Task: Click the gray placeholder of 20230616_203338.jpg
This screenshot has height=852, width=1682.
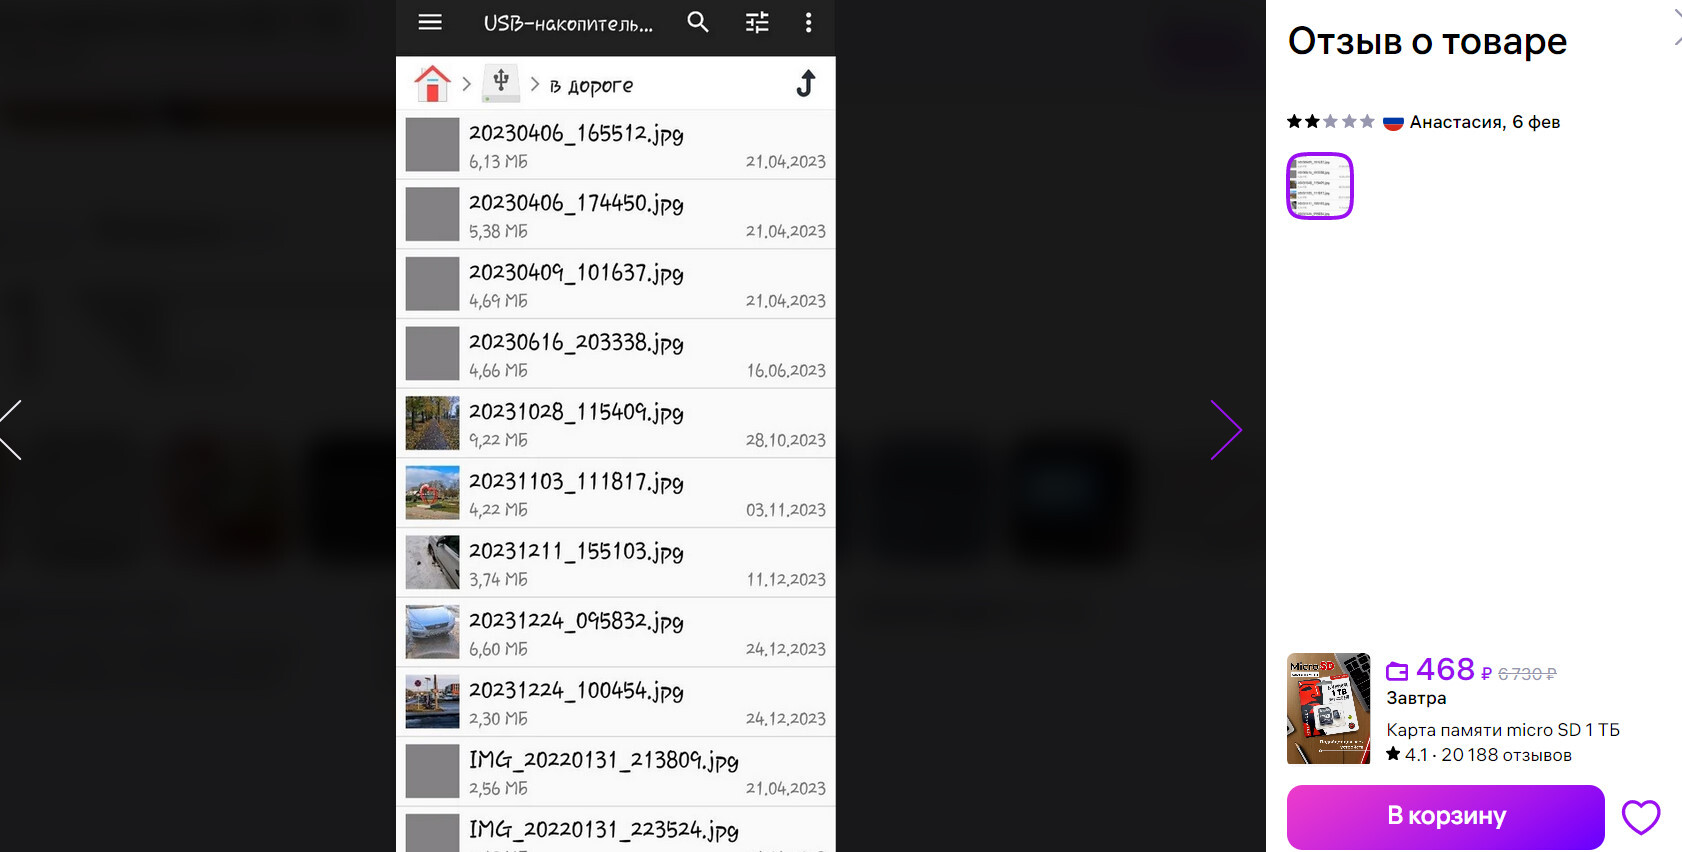Action: coord(432,354)
